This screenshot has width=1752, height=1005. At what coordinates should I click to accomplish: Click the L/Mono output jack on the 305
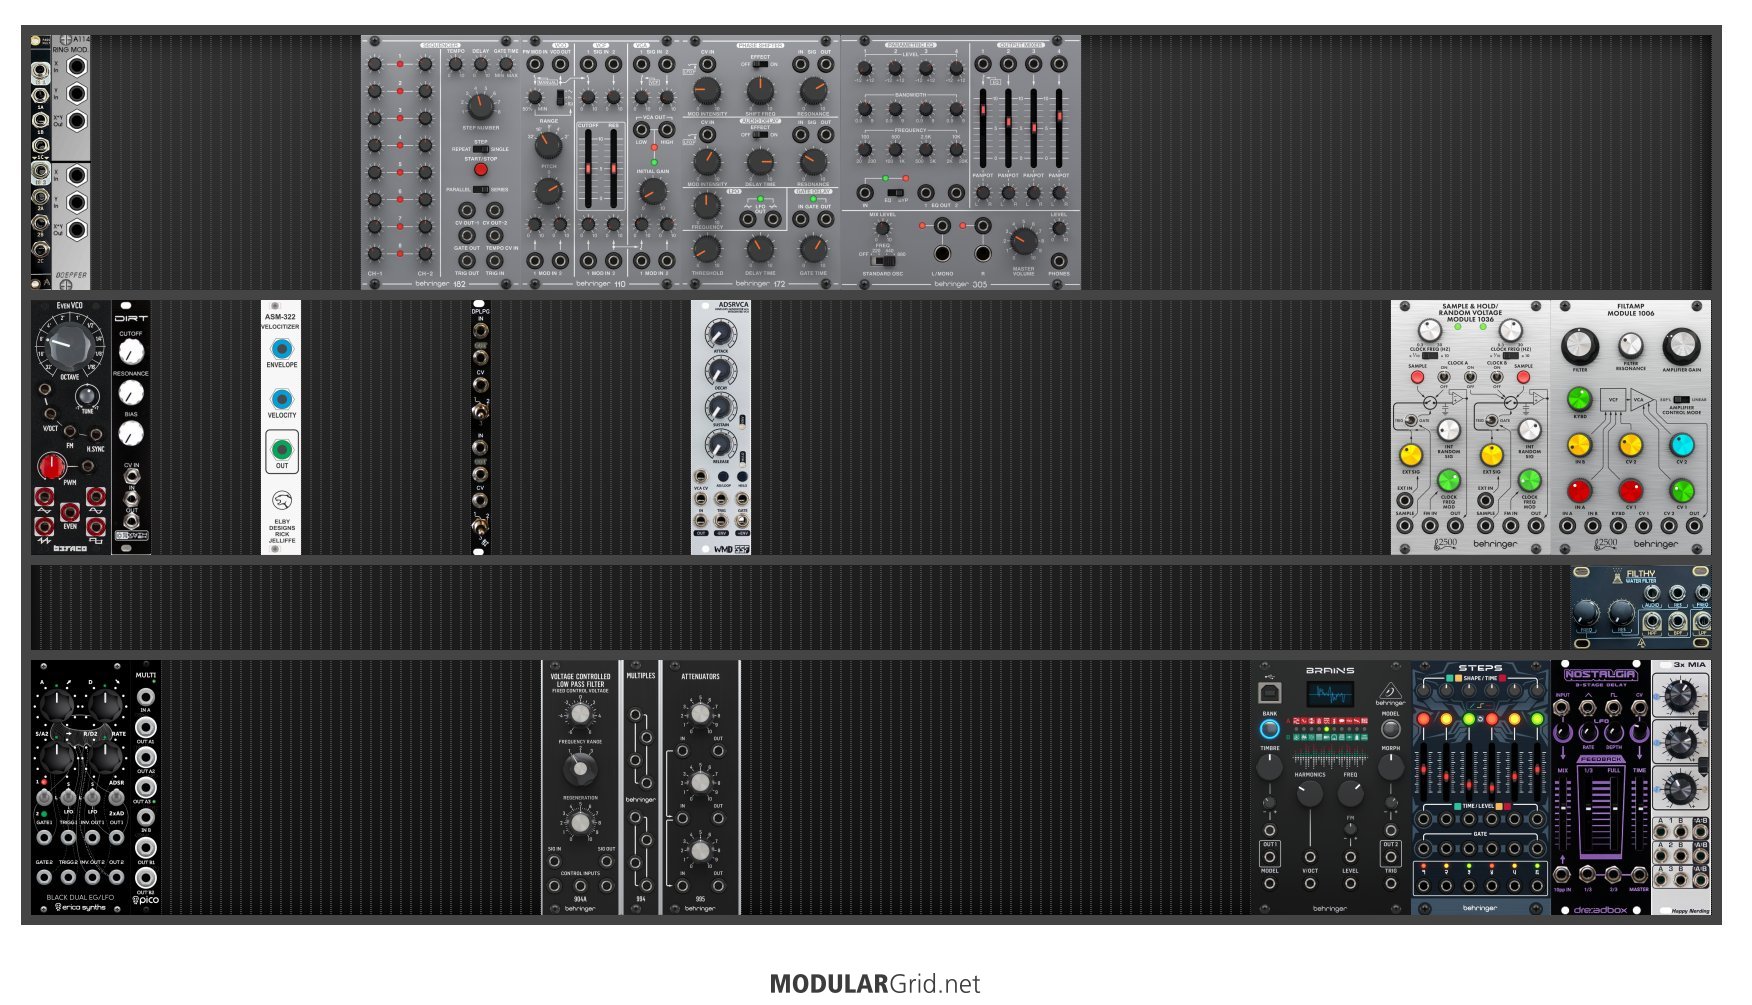point(942,253)
